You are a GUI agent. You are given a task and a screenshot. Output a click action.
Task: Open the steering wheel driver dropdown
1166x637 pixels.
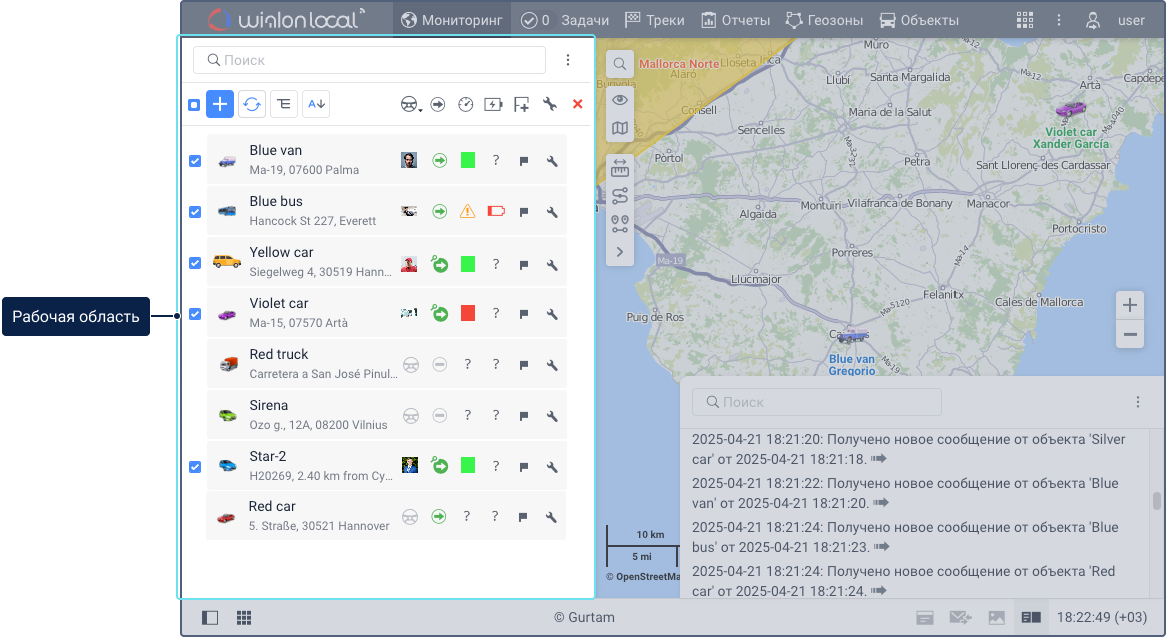(410, 104)
